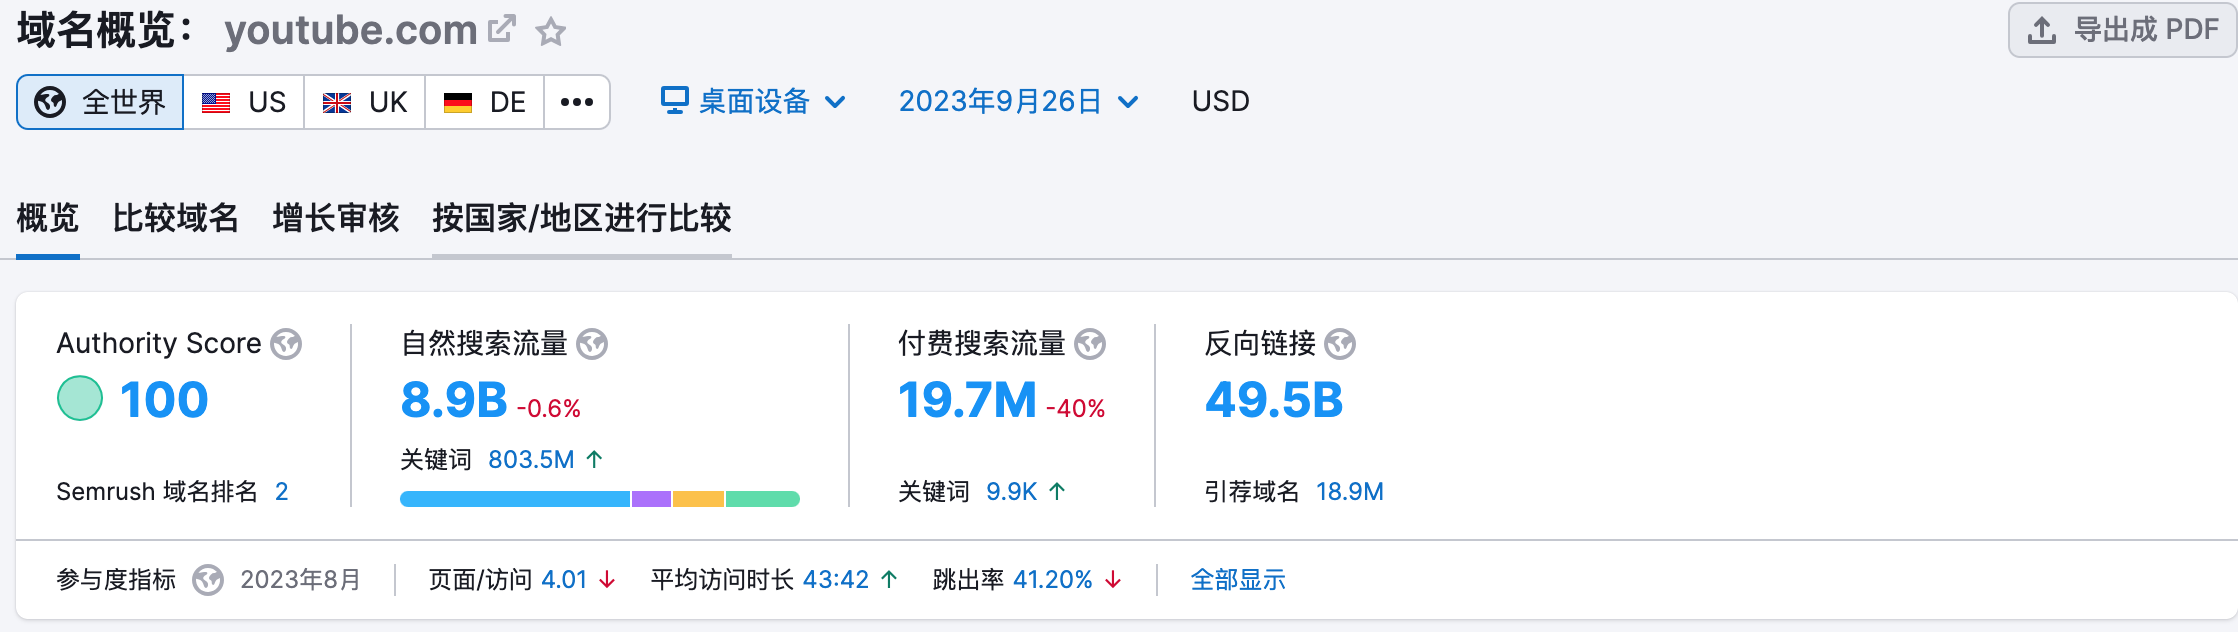This screenshot has width=2238, height=632.
Task: Click the -0.6% organic traffic change
Action: [548, 408]
